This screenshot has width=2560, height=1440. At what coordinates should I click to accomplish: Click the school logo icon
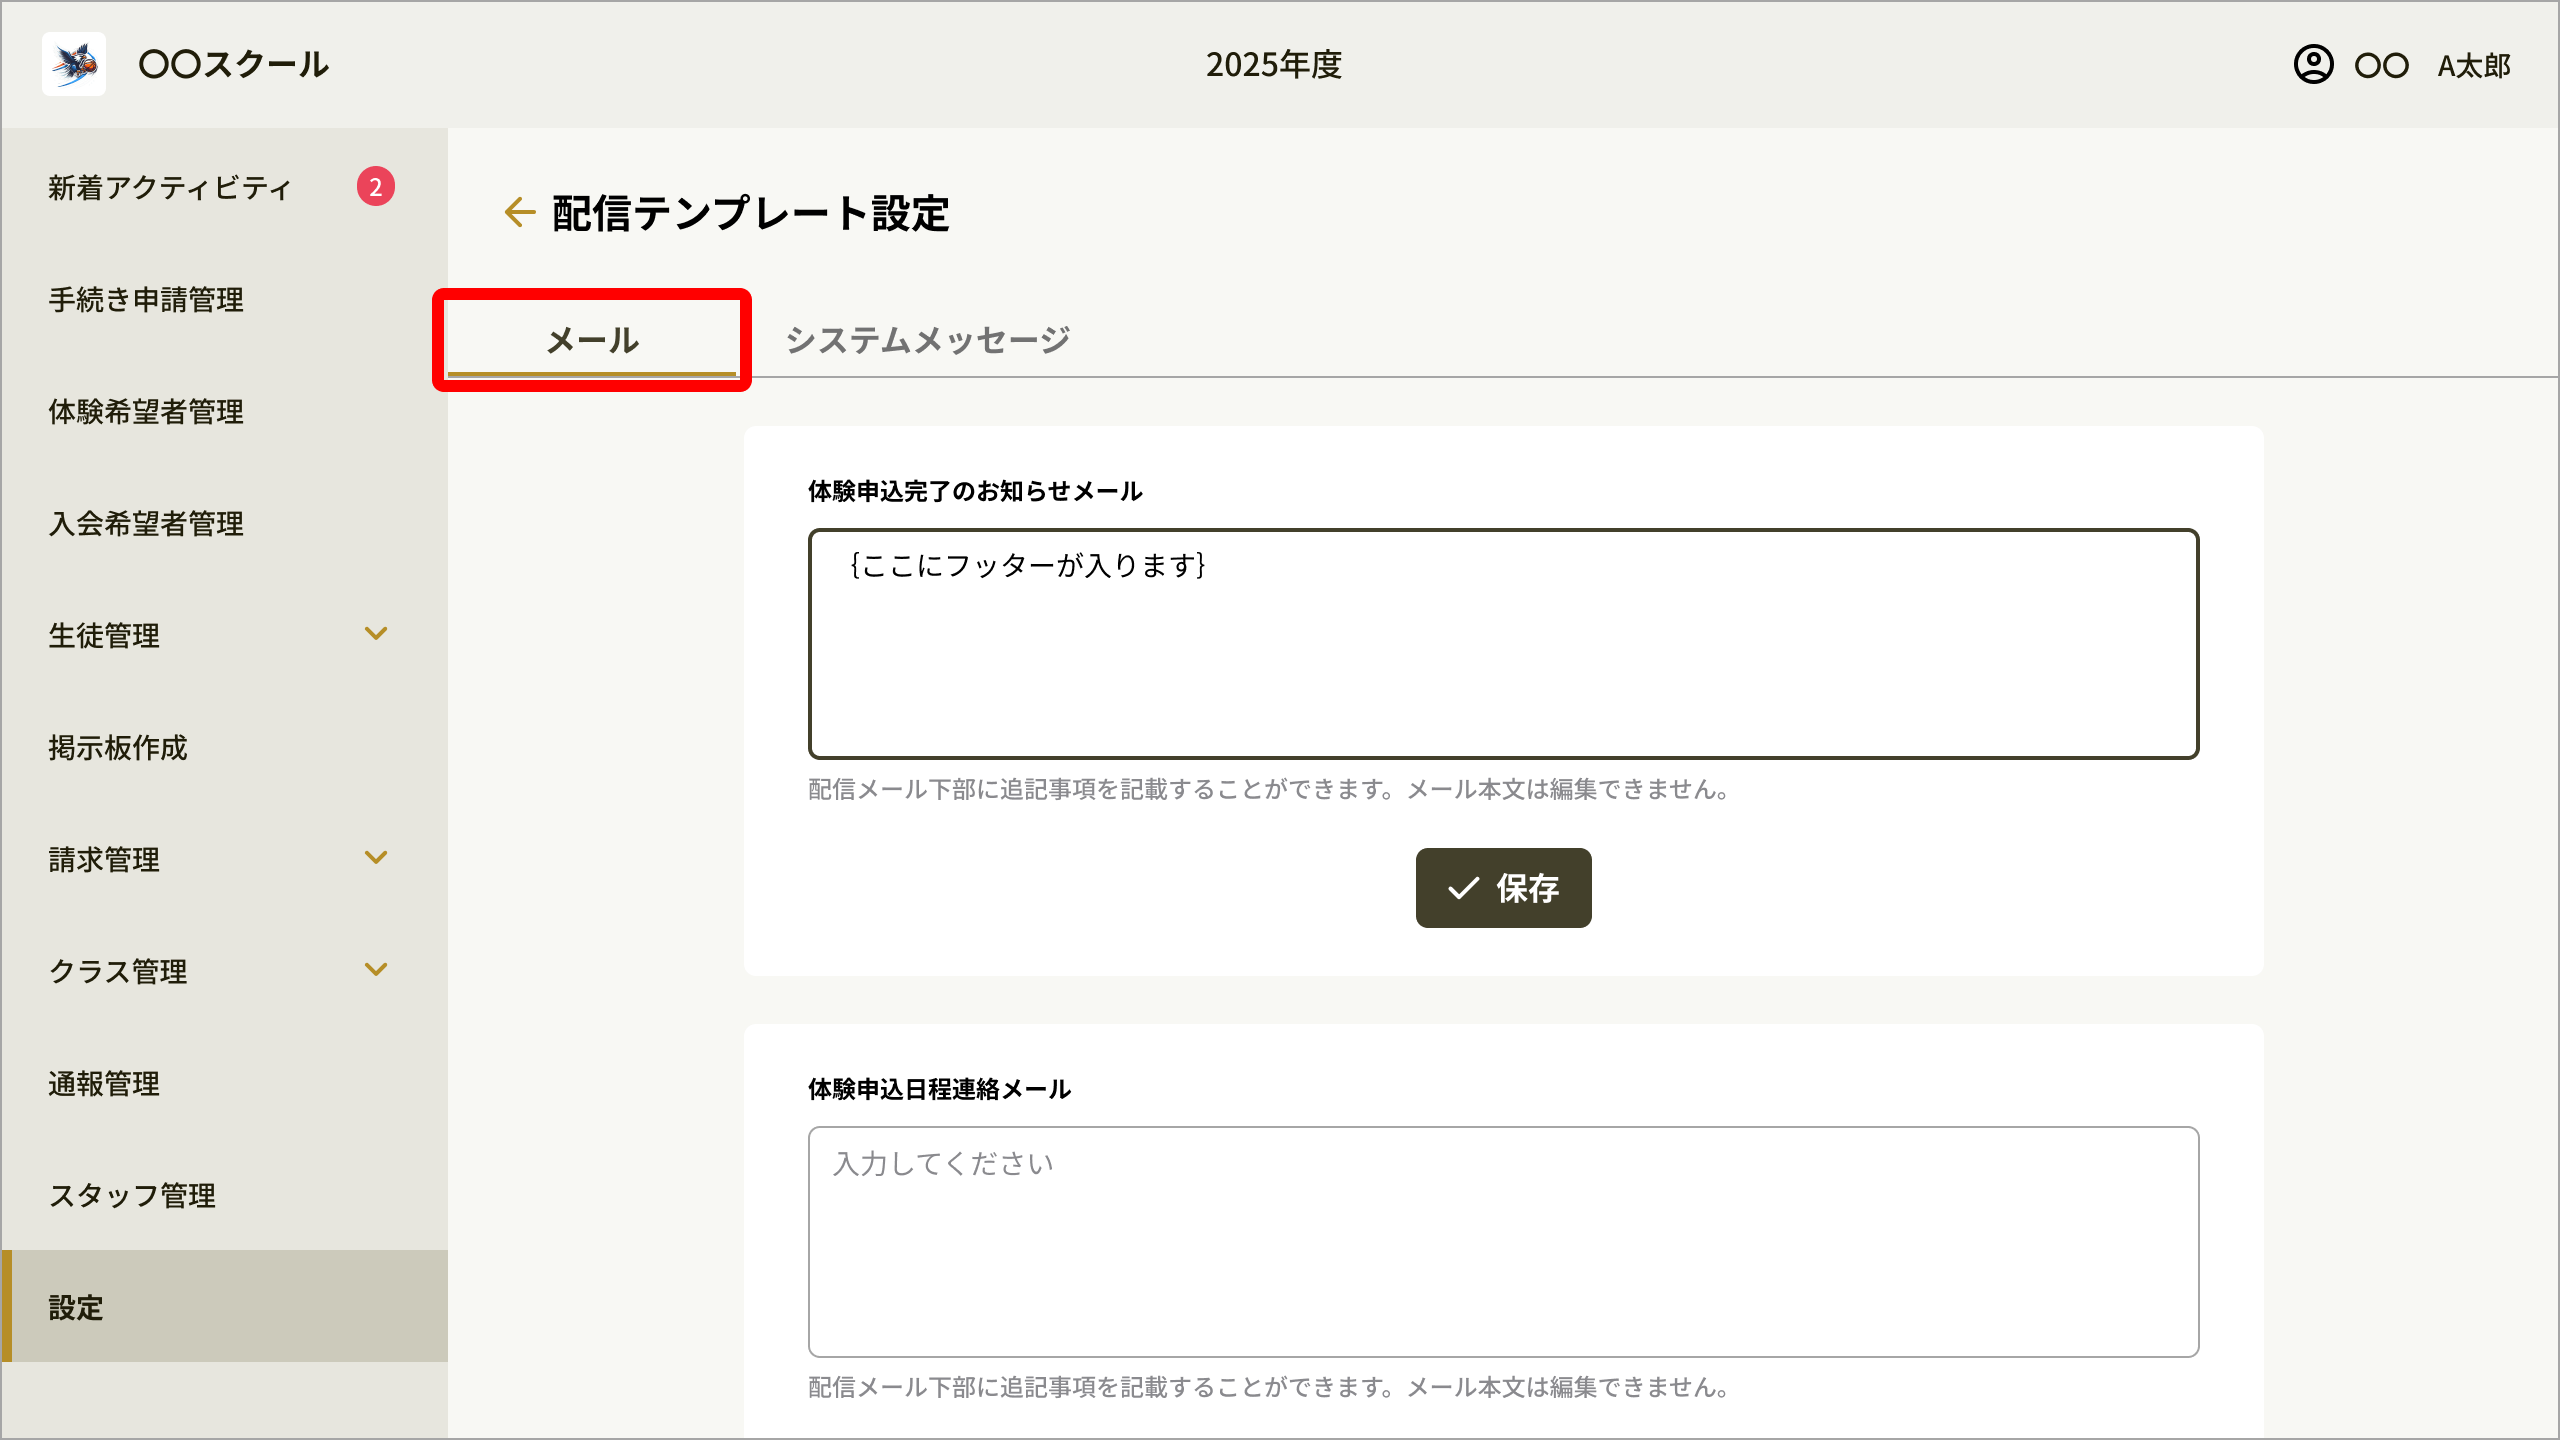74,64
